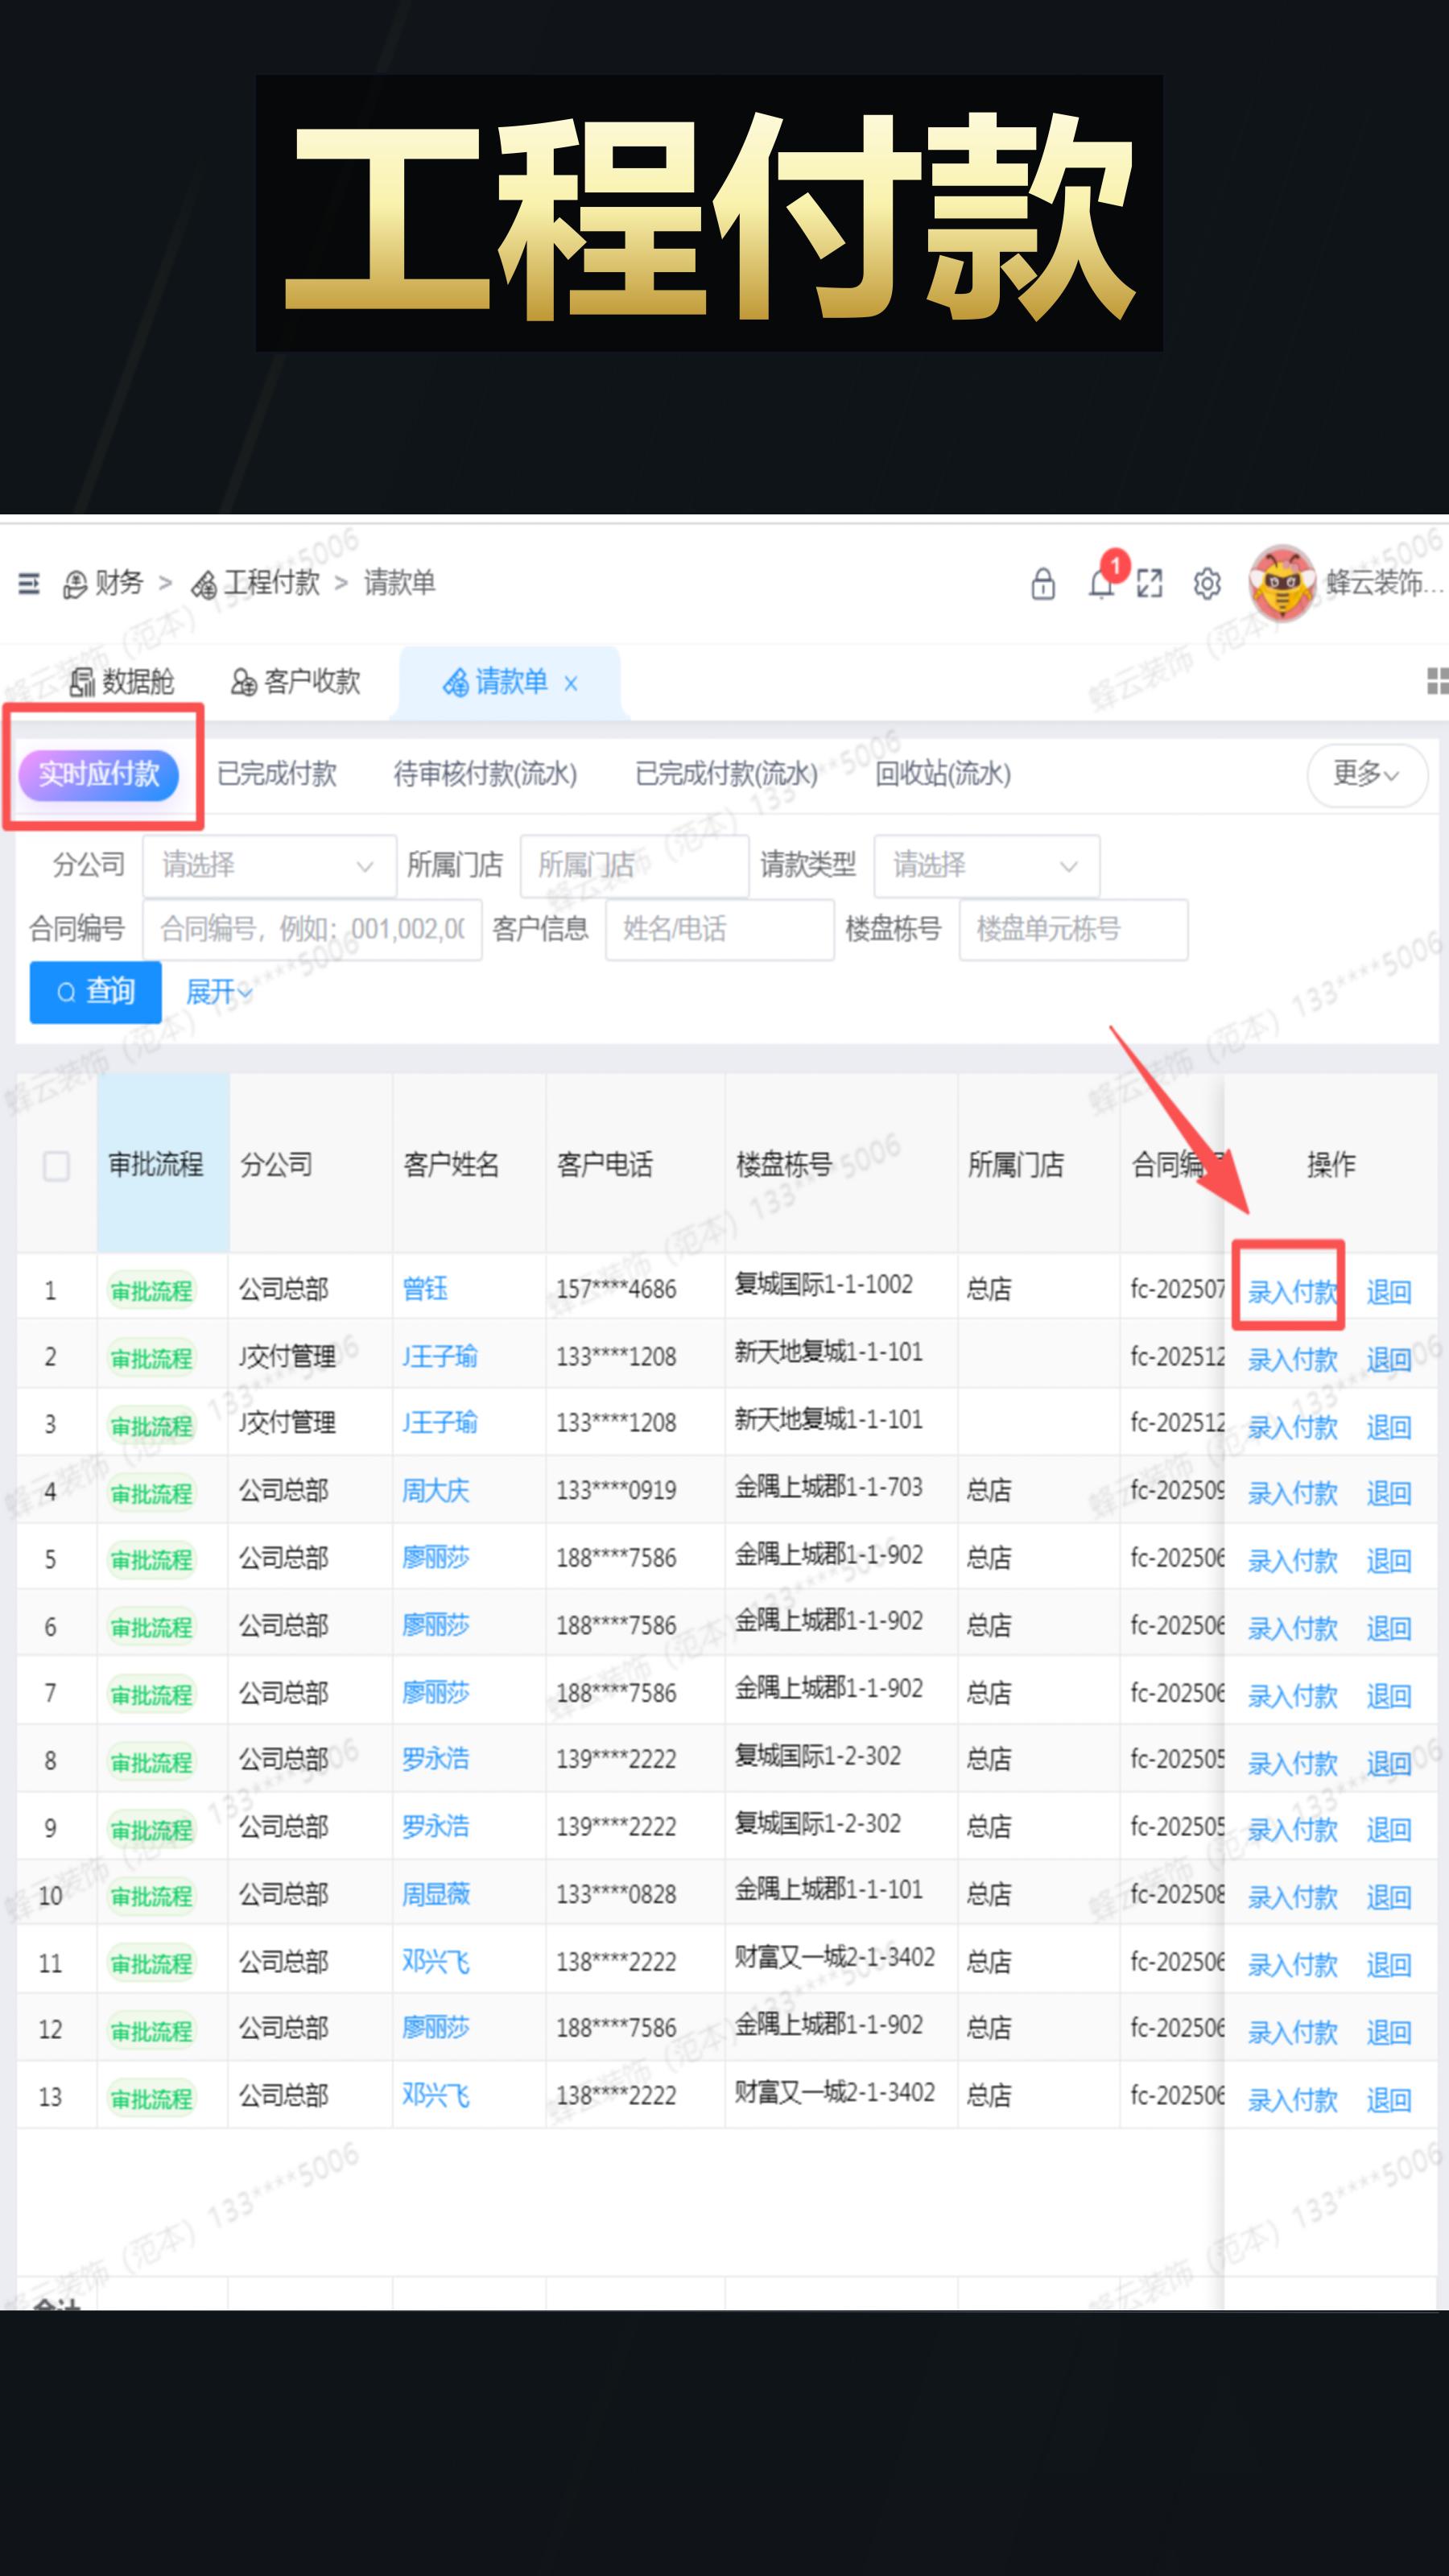
Task: Type in the 合同编号 input field
Action: (313, 929)
